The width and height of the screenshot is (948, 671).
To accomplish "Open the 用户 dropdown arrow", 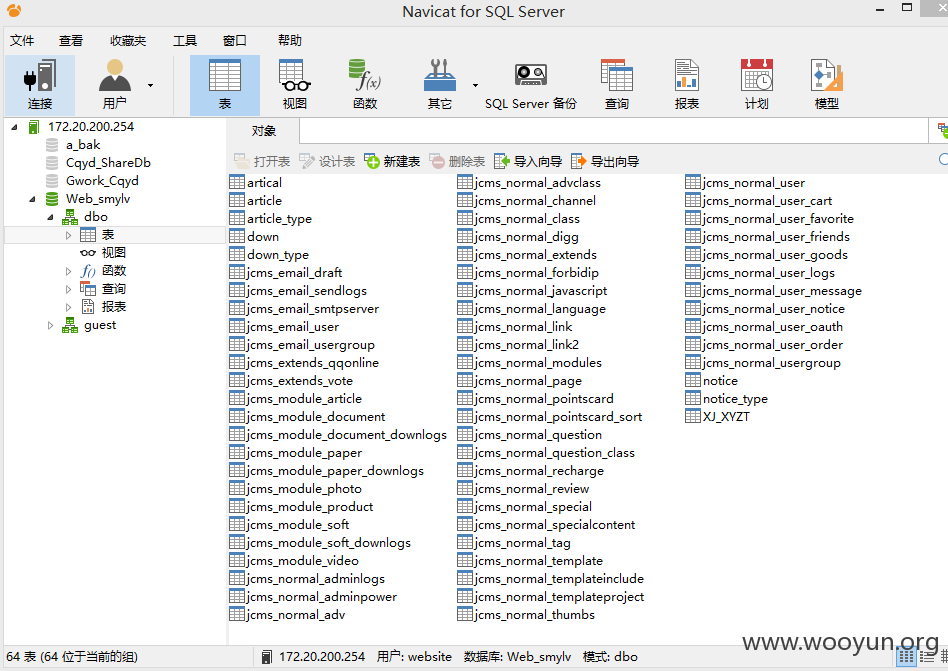I will click(x=151, y=85).
